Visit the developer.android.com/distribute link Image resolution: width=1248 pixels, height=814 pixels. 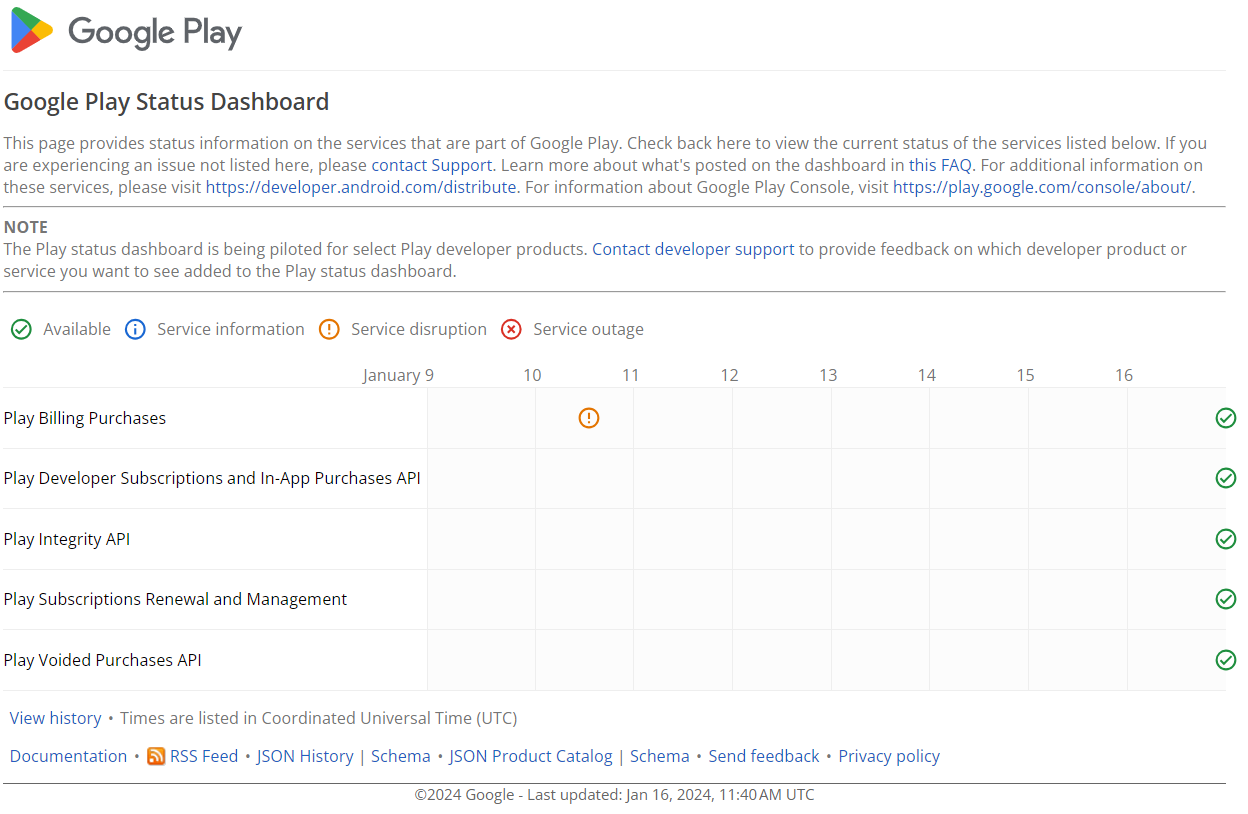[x=361, y=187]
